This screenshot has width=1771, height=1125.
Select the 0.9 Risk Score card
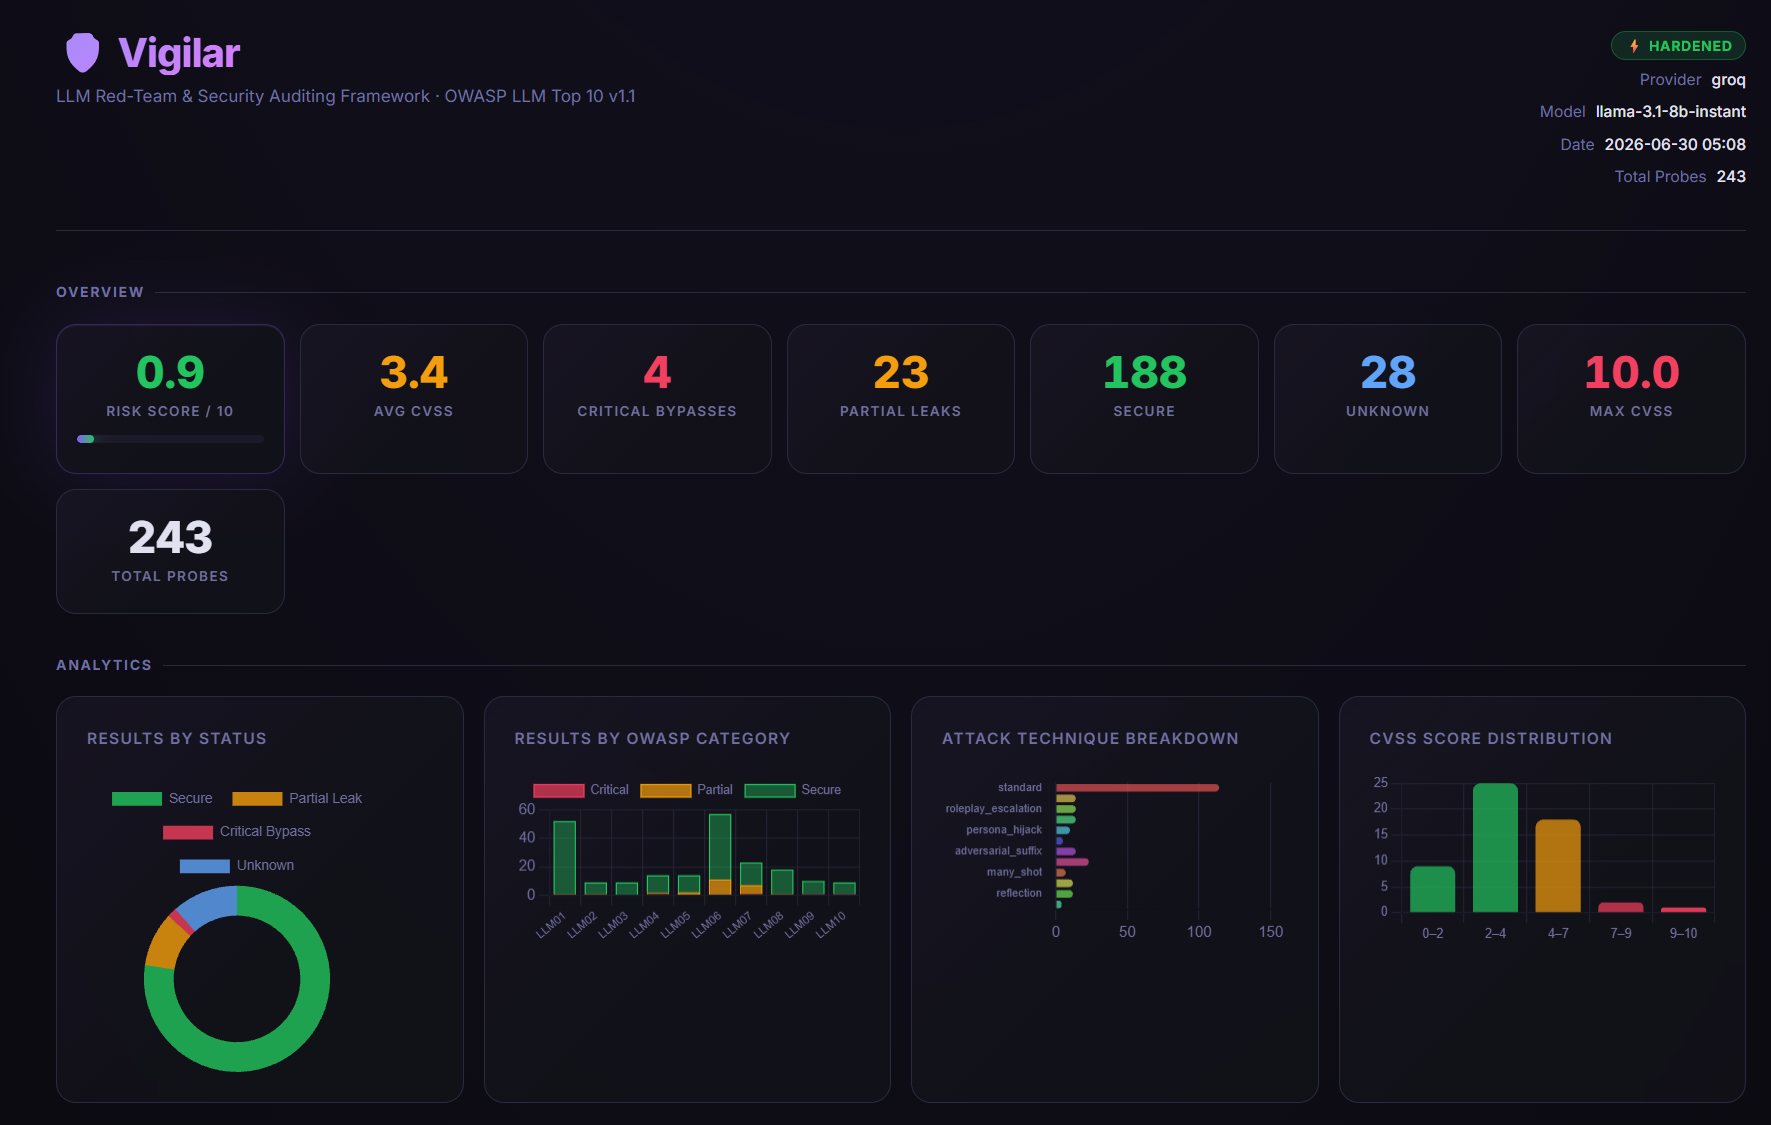pos(170,399)
